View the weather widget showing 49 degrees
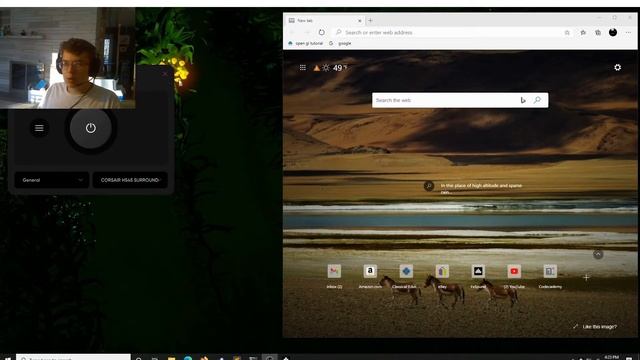This screenshot has height=360, width=640. click(x=330, y=68)
